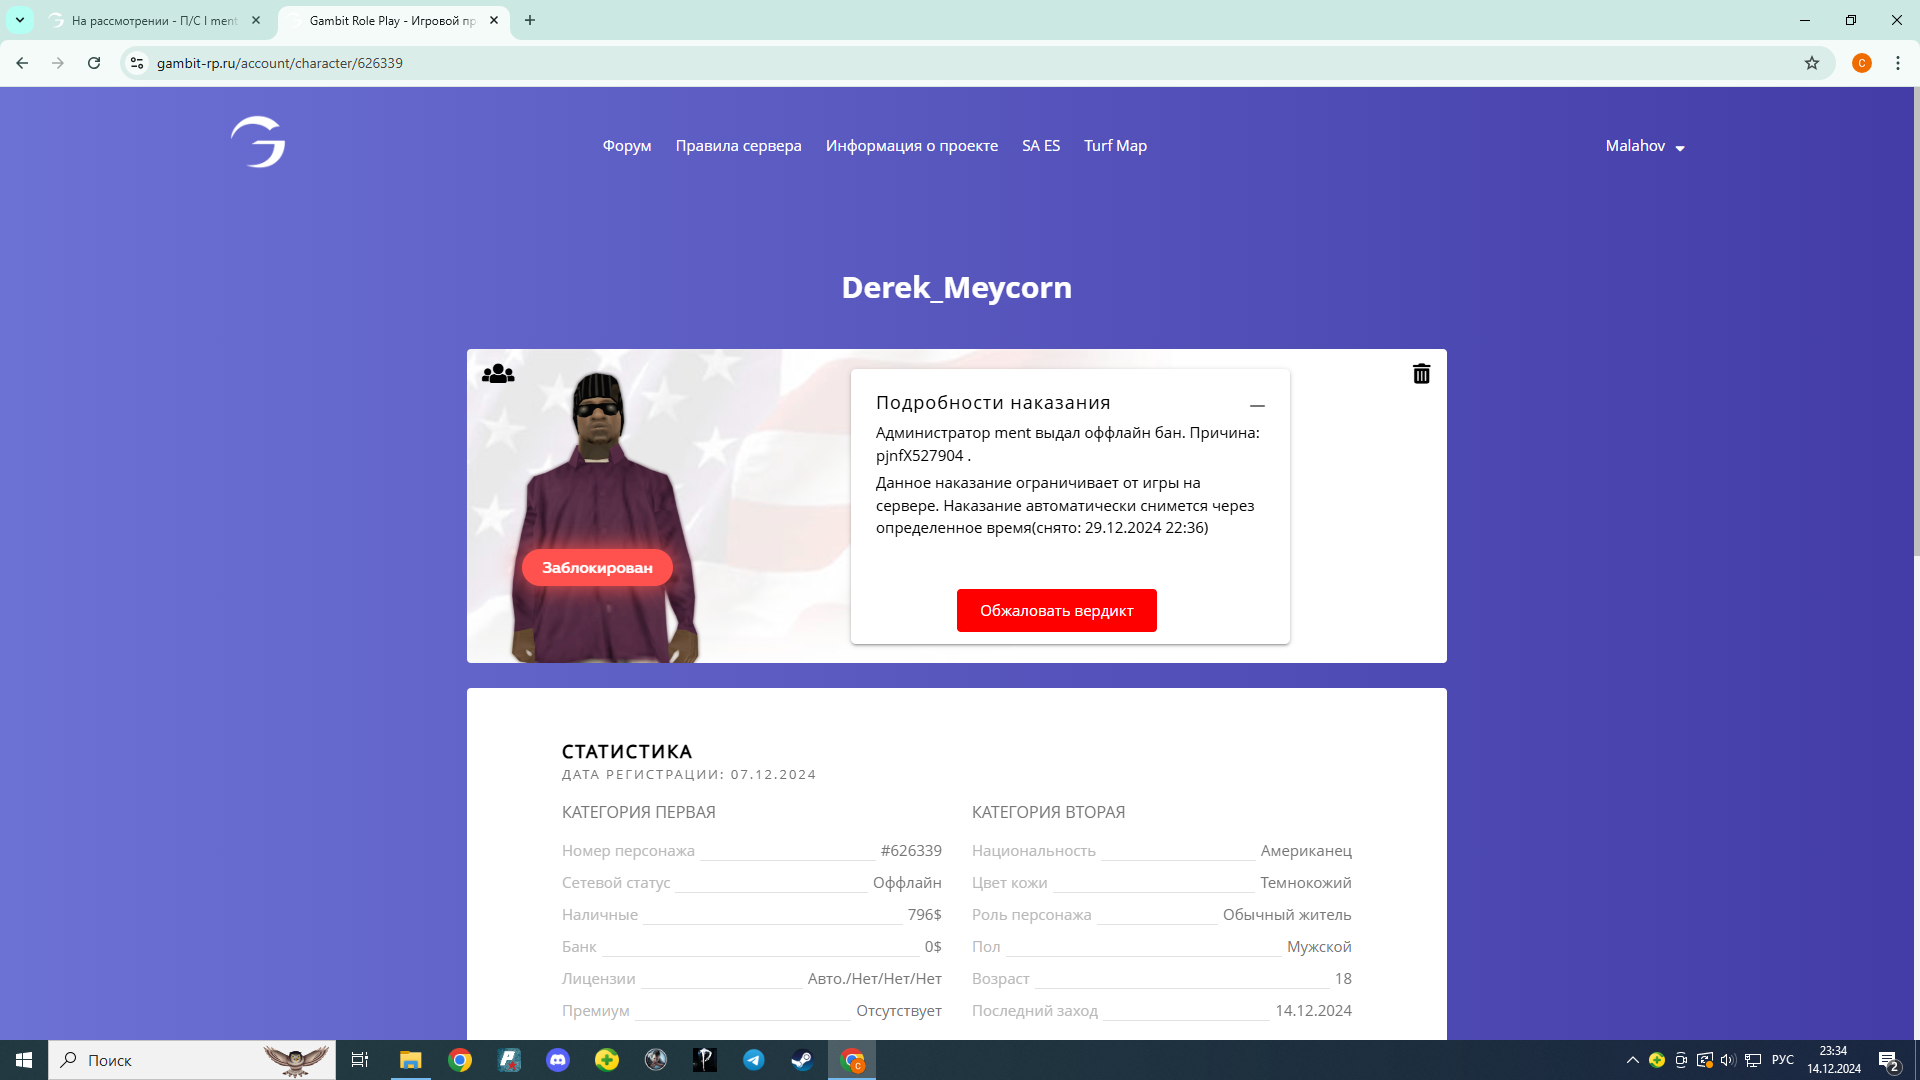This screenshot has height=1080, width=1920.
Task: Open the tab search dropdown arrow
Action: pyautogui.click(x=20, y=20)
